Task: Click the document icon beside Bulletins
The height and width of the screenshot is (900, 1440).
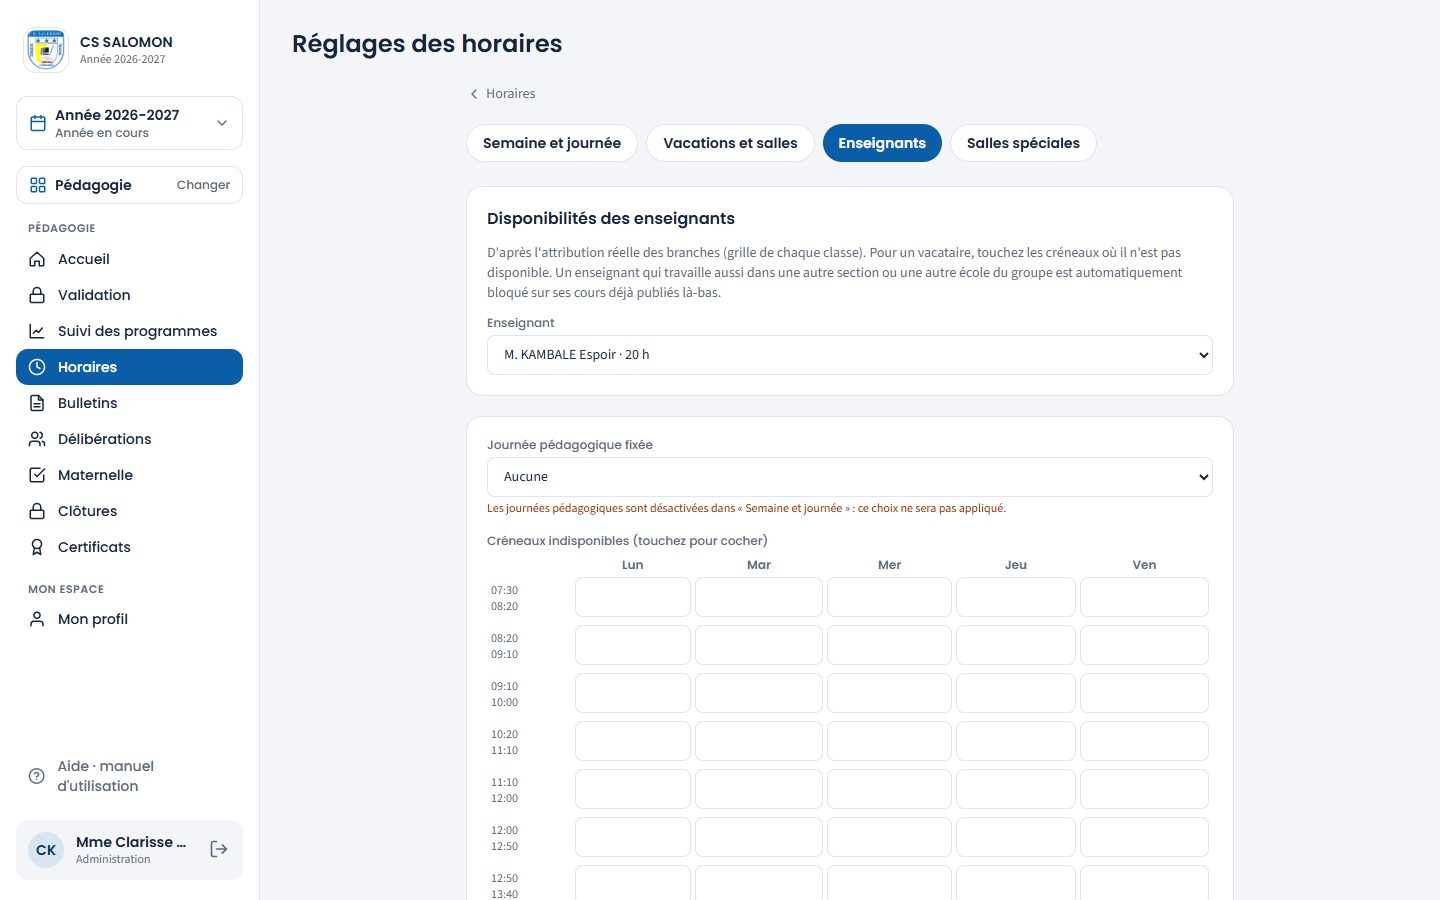Action: (37, 403)
